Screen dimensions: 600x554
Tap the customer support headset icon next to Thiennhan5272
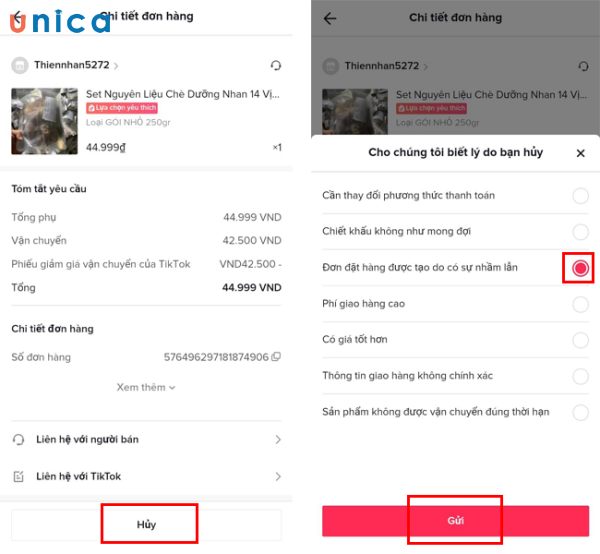coord(276,65)
